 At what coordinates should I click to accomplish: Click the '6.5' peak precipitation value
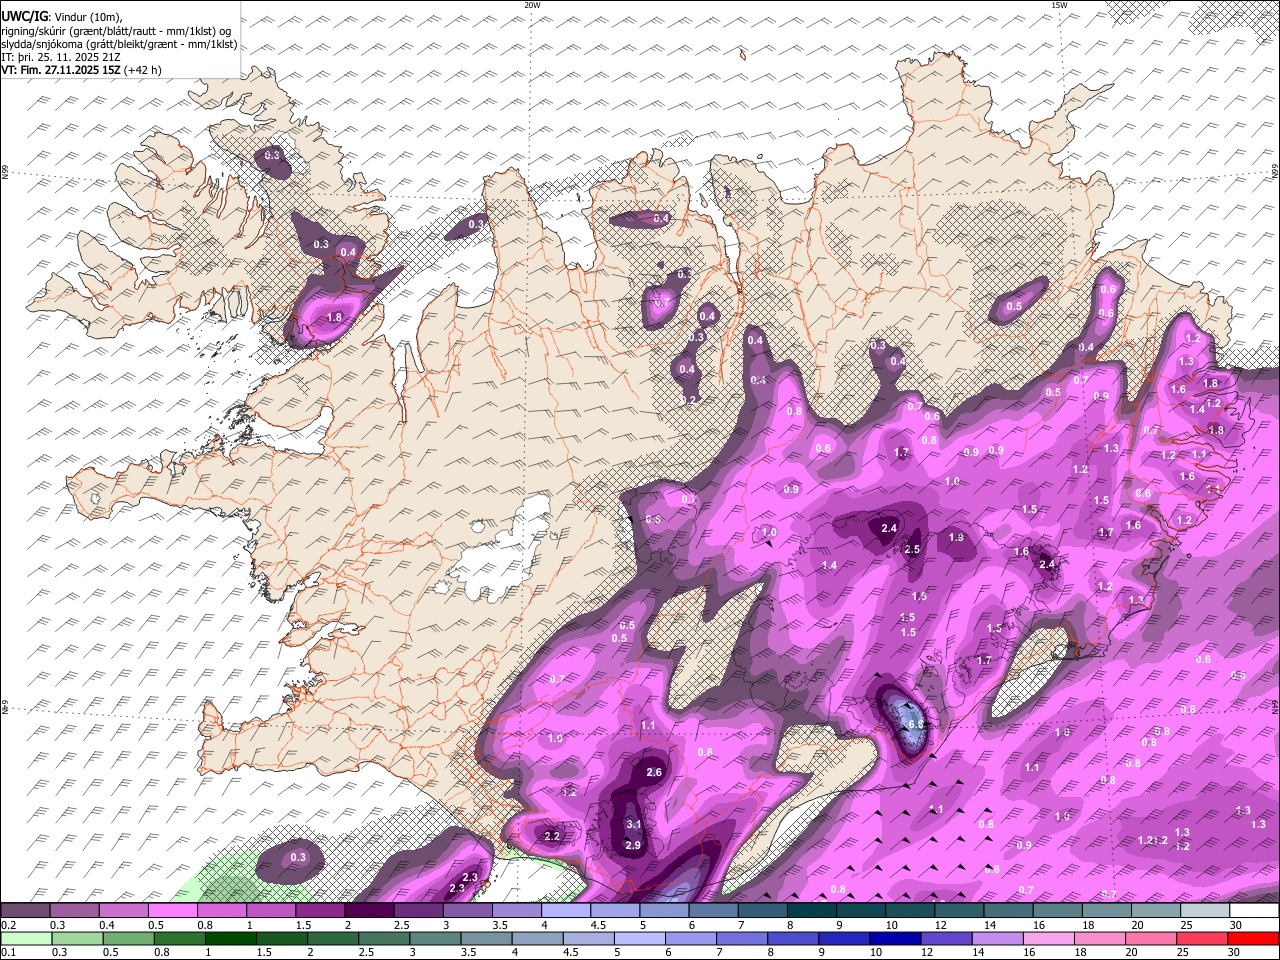pos(915,724)
